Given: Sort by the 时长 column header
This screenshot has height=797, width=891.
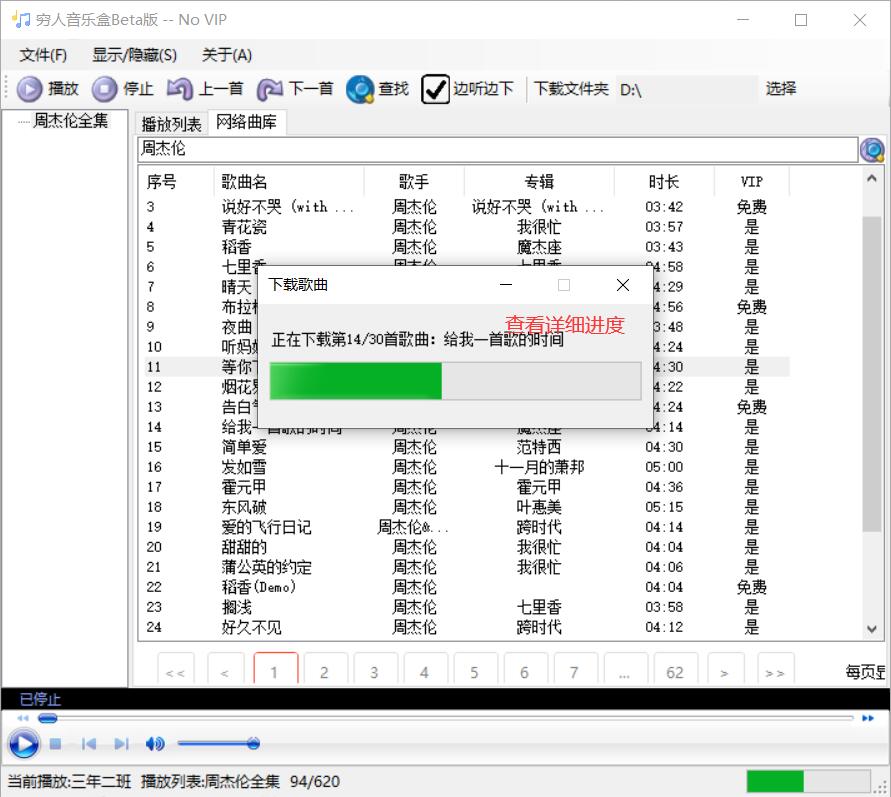Looking at the screenshot, I should pos(664,182).
